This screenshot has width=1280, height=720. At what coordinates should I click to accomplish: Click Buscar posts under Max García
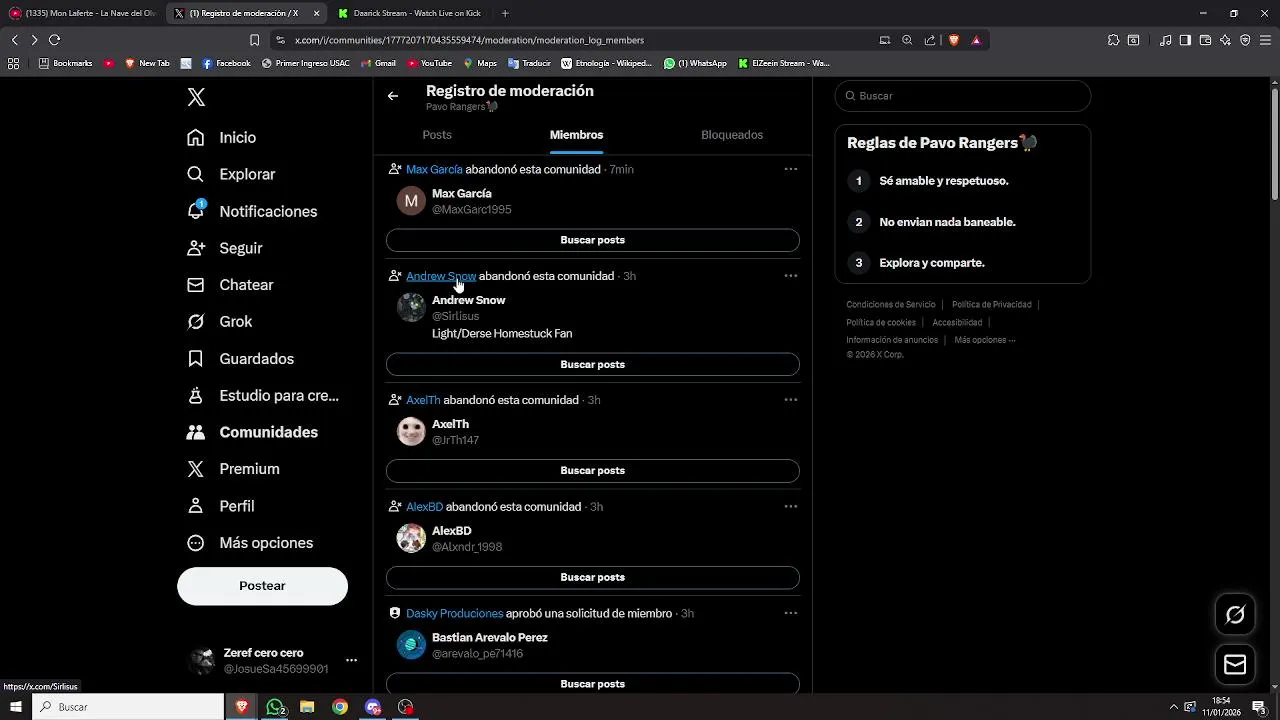pyautogui.click(x=593, y=240)
